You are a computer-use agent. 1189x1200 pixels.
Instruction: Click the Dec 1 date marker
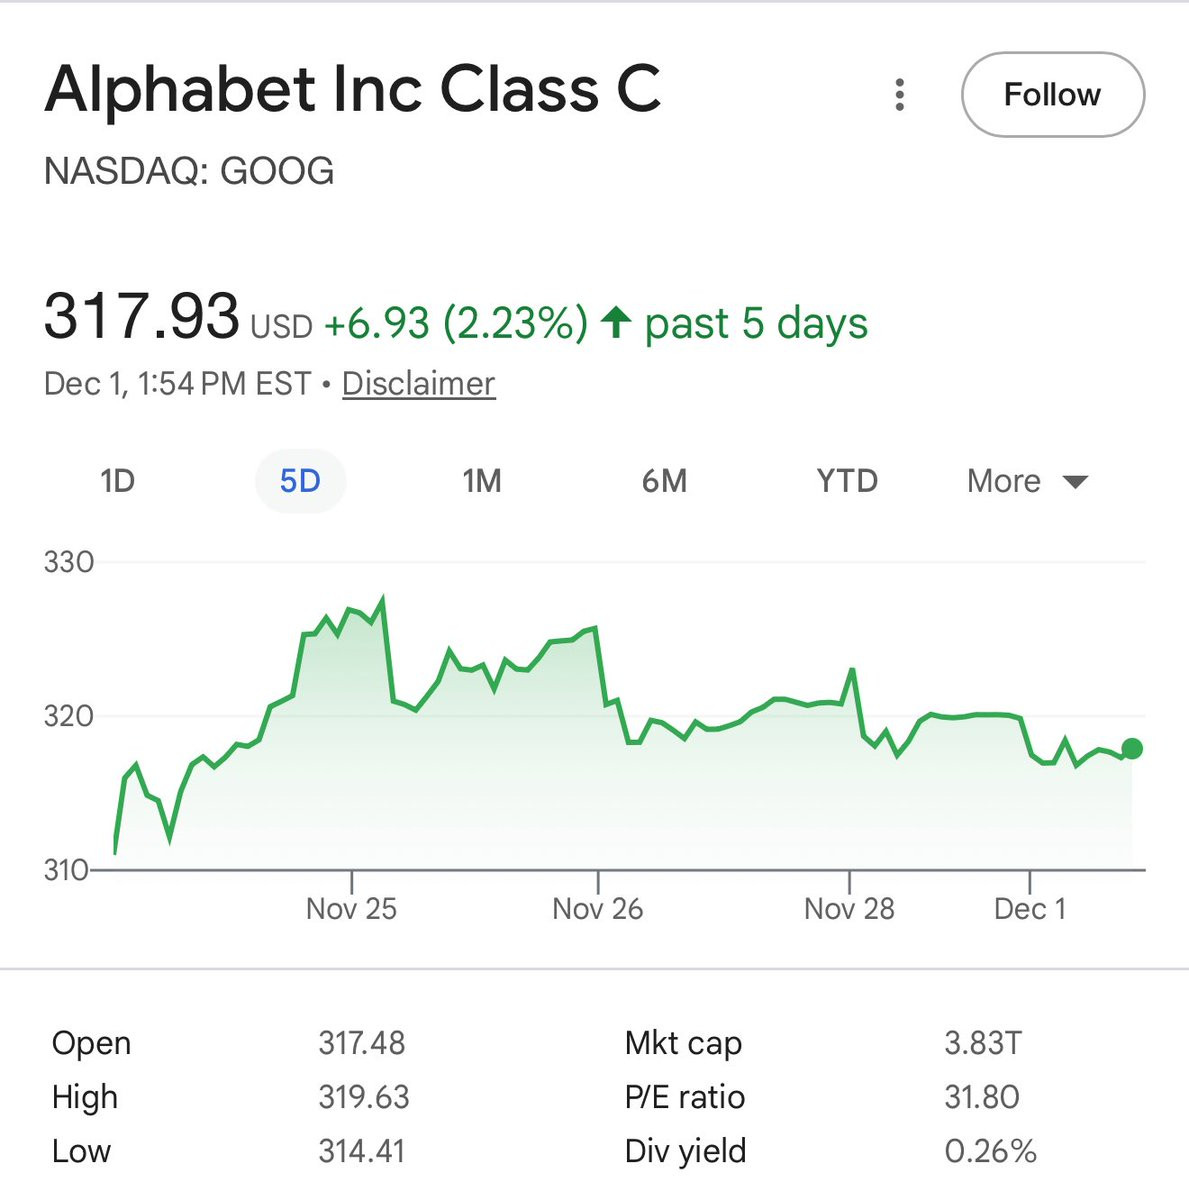point(1030,908)
